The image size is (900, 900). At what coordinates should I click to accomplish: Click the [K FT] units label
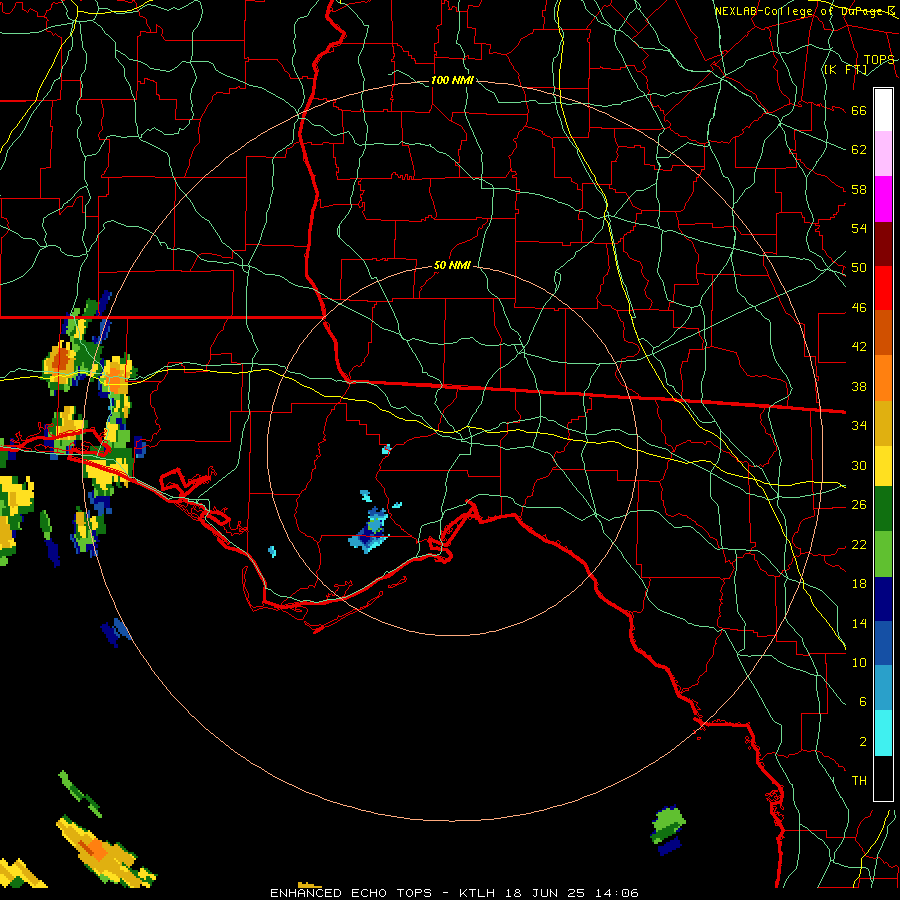pyautogui.click(x=845, y=69)
